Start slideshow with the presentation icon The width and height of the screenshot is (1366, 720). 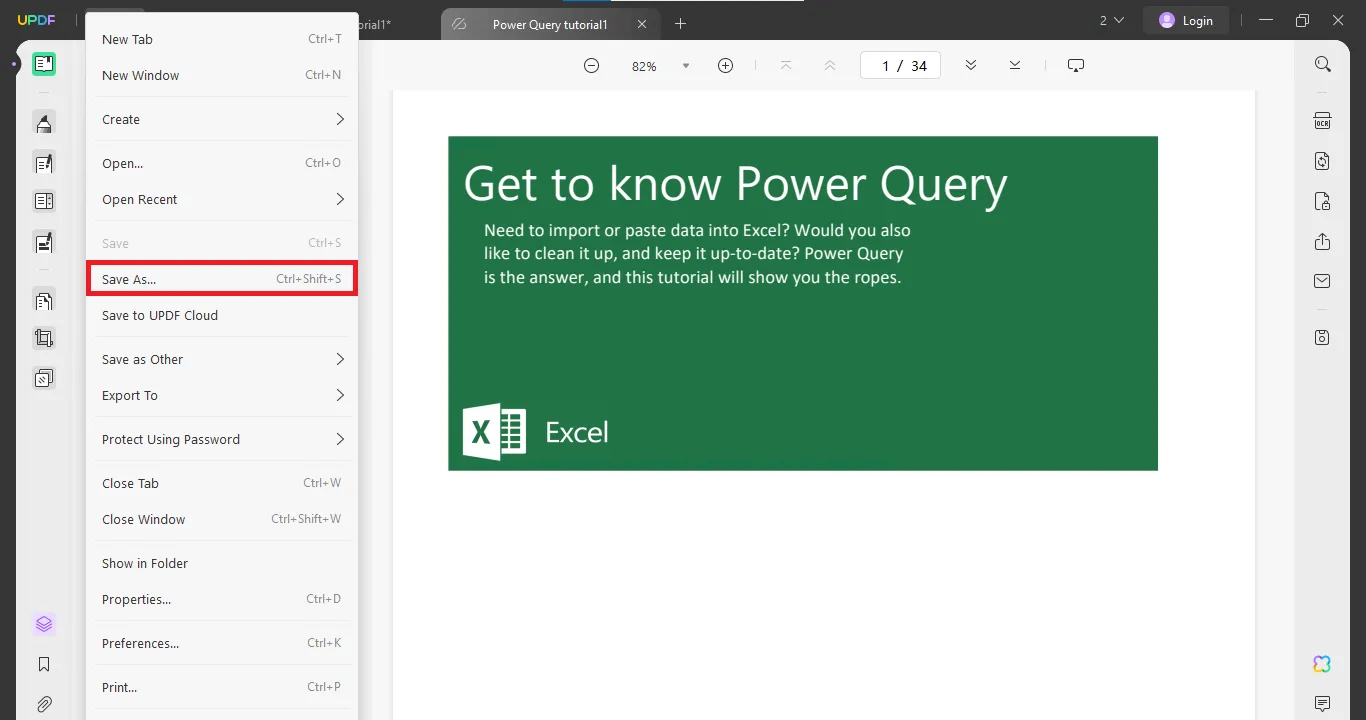click(x=1075, y=64)
